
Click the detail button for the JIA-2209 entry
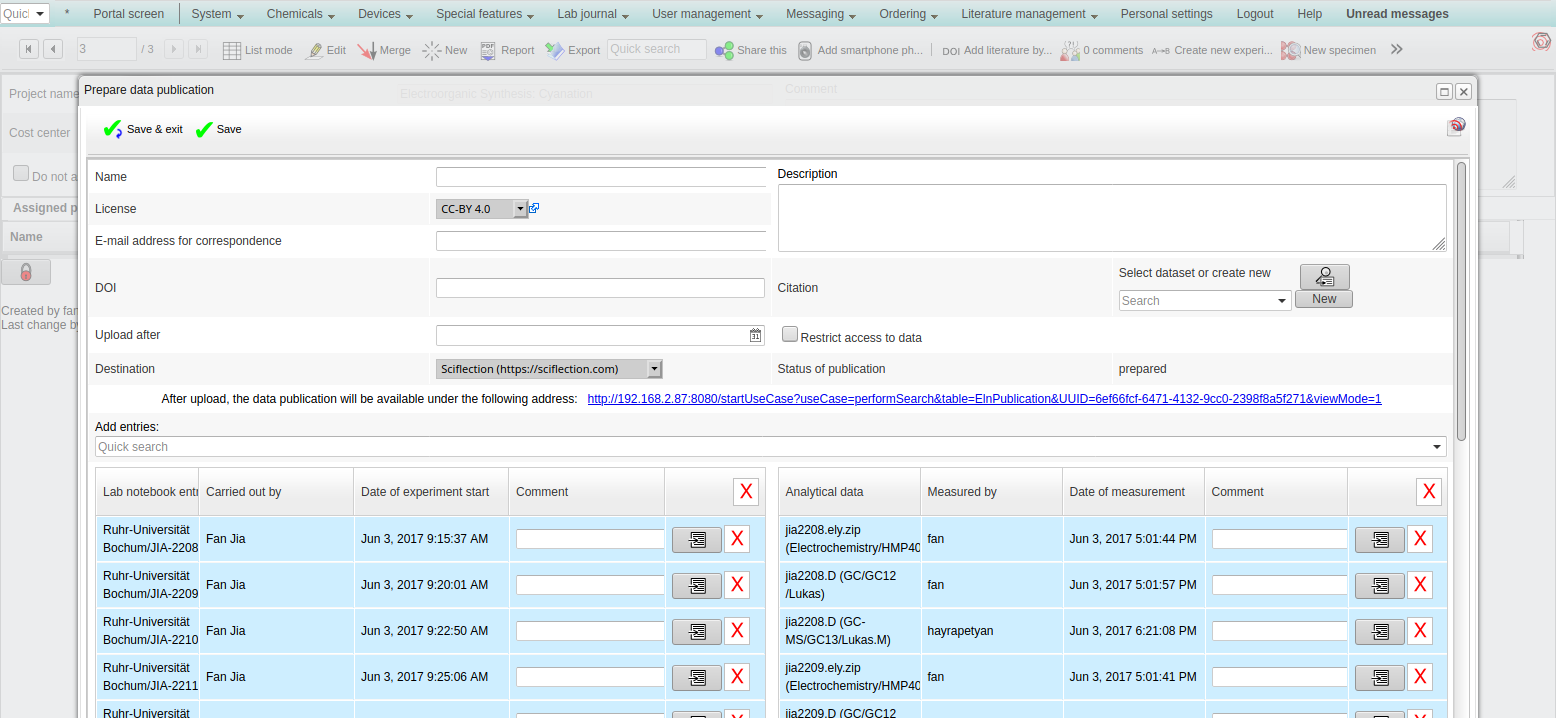(696, 585)
